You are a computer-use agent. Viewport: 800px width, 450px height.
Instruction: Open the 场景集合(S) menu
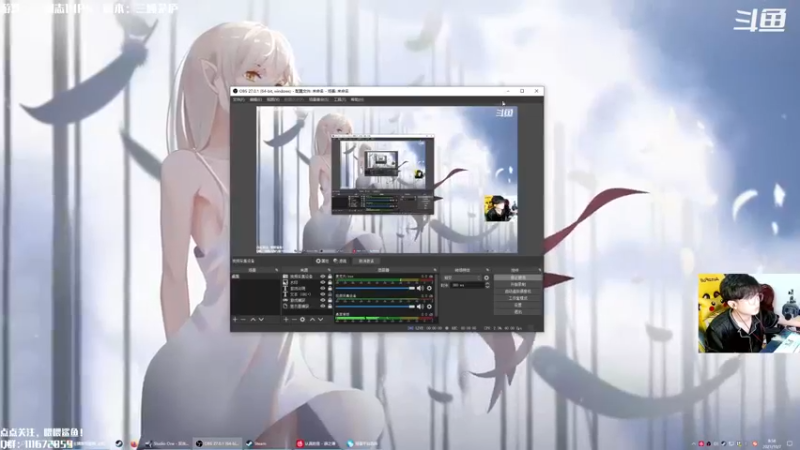point(318,99)
